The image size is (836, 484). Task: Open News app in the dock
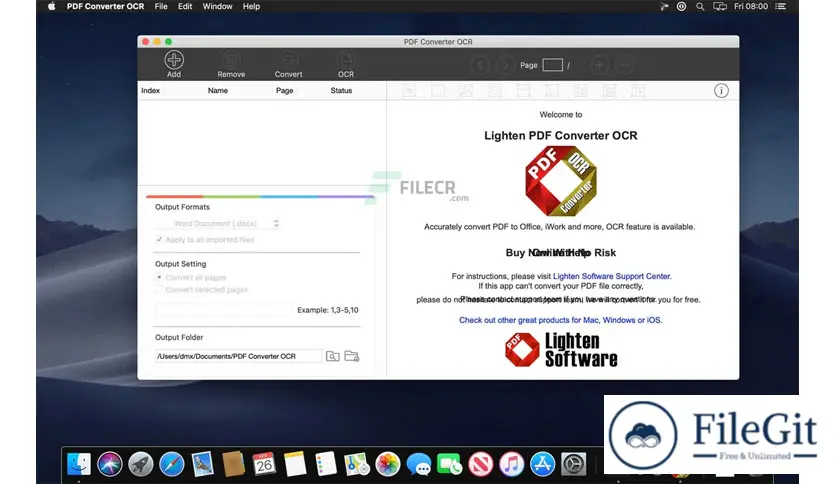point(480,464)
